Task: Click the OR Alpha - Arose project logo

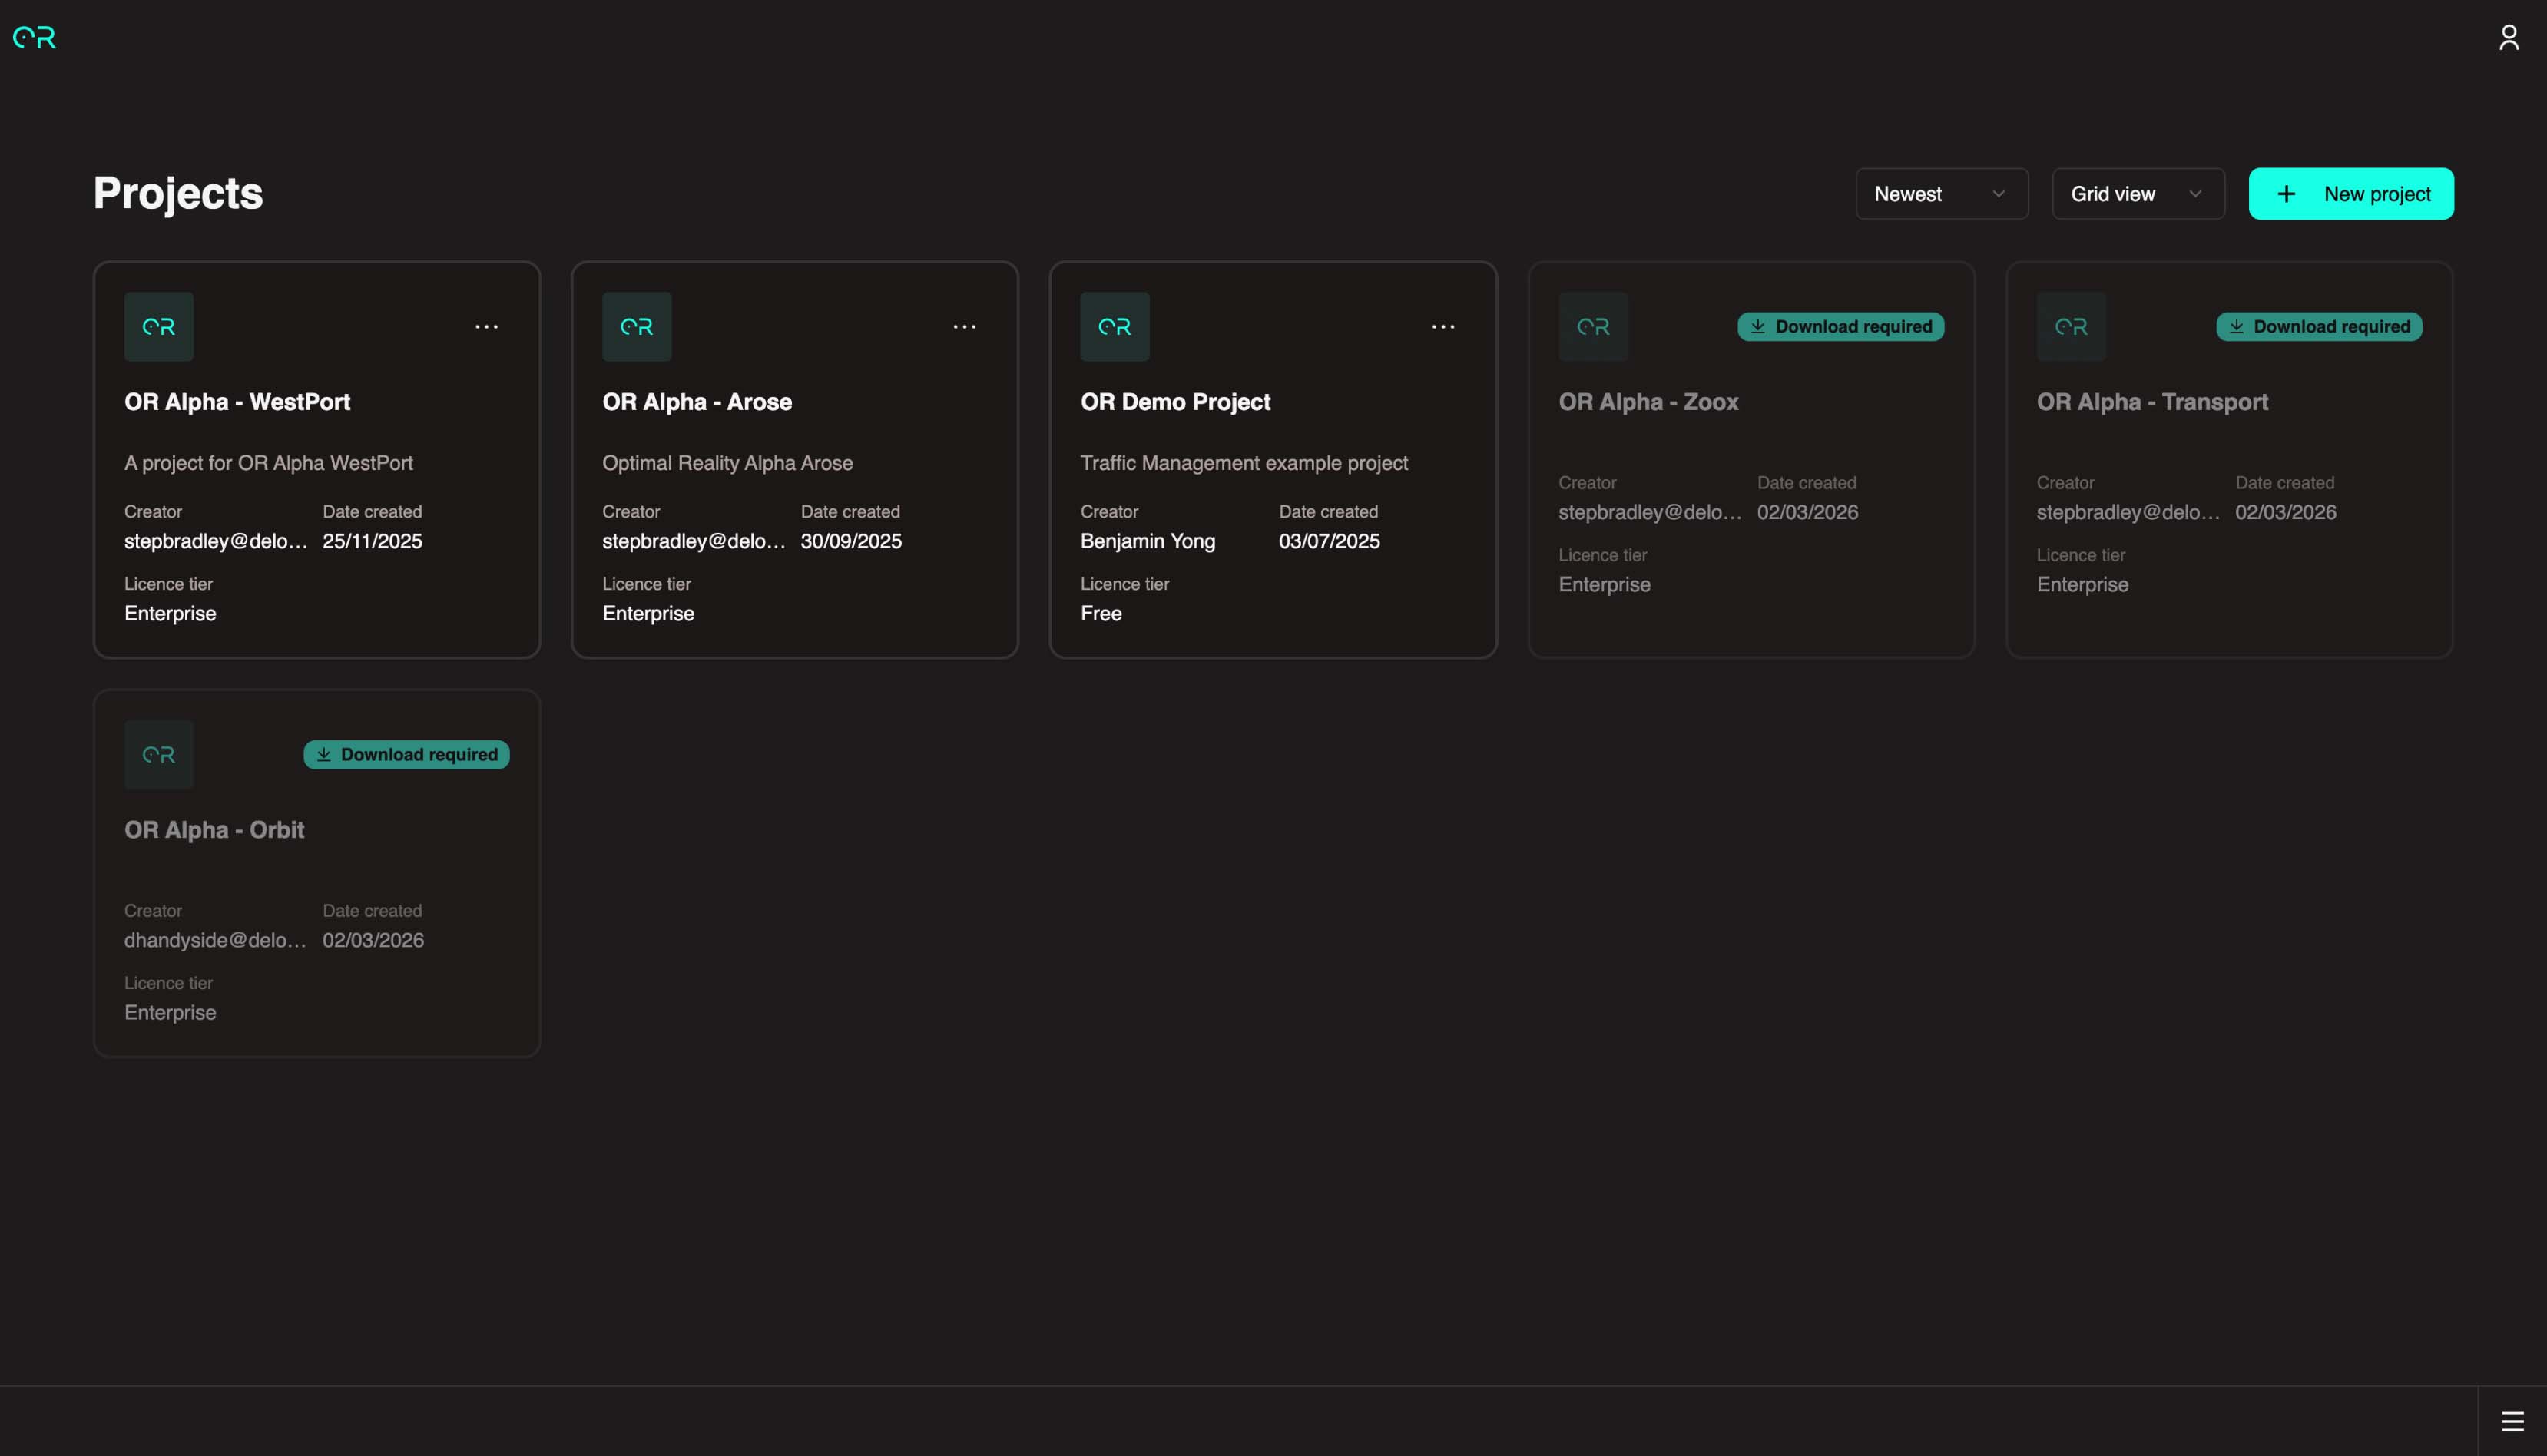Action: [x=637, y=327]
